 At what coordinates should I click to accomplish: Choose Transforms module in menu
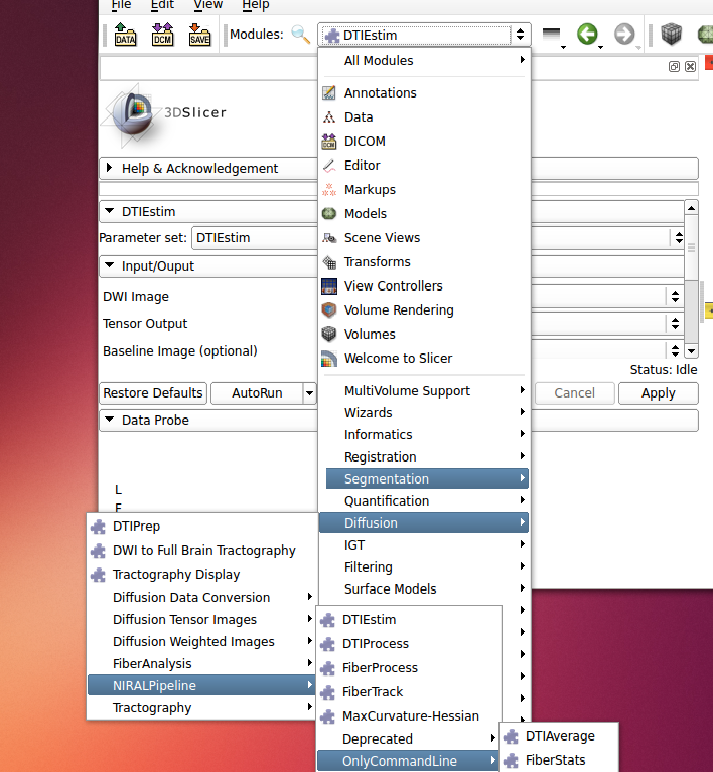point(377,262)
